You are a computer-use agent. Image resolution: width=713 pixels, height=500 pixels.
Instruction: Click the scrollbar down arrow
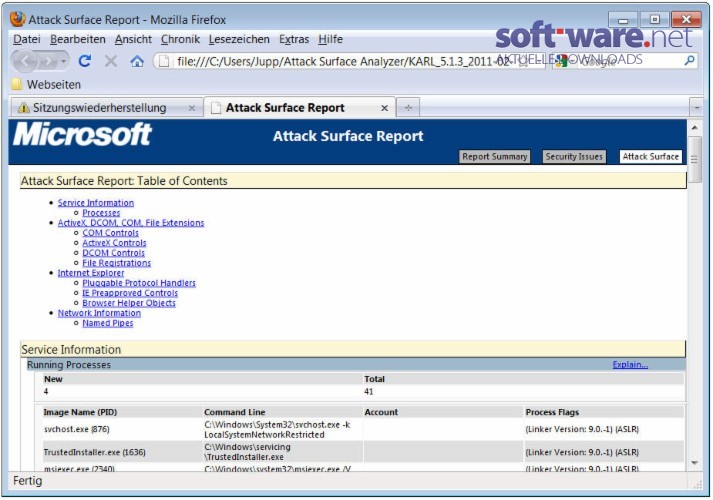(695, 463)
